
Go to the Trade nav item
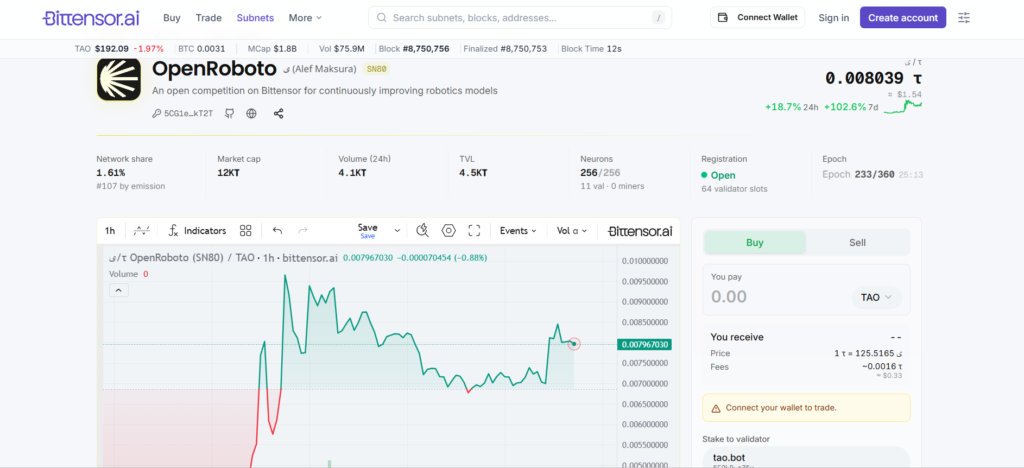click(x=208, y=18)
